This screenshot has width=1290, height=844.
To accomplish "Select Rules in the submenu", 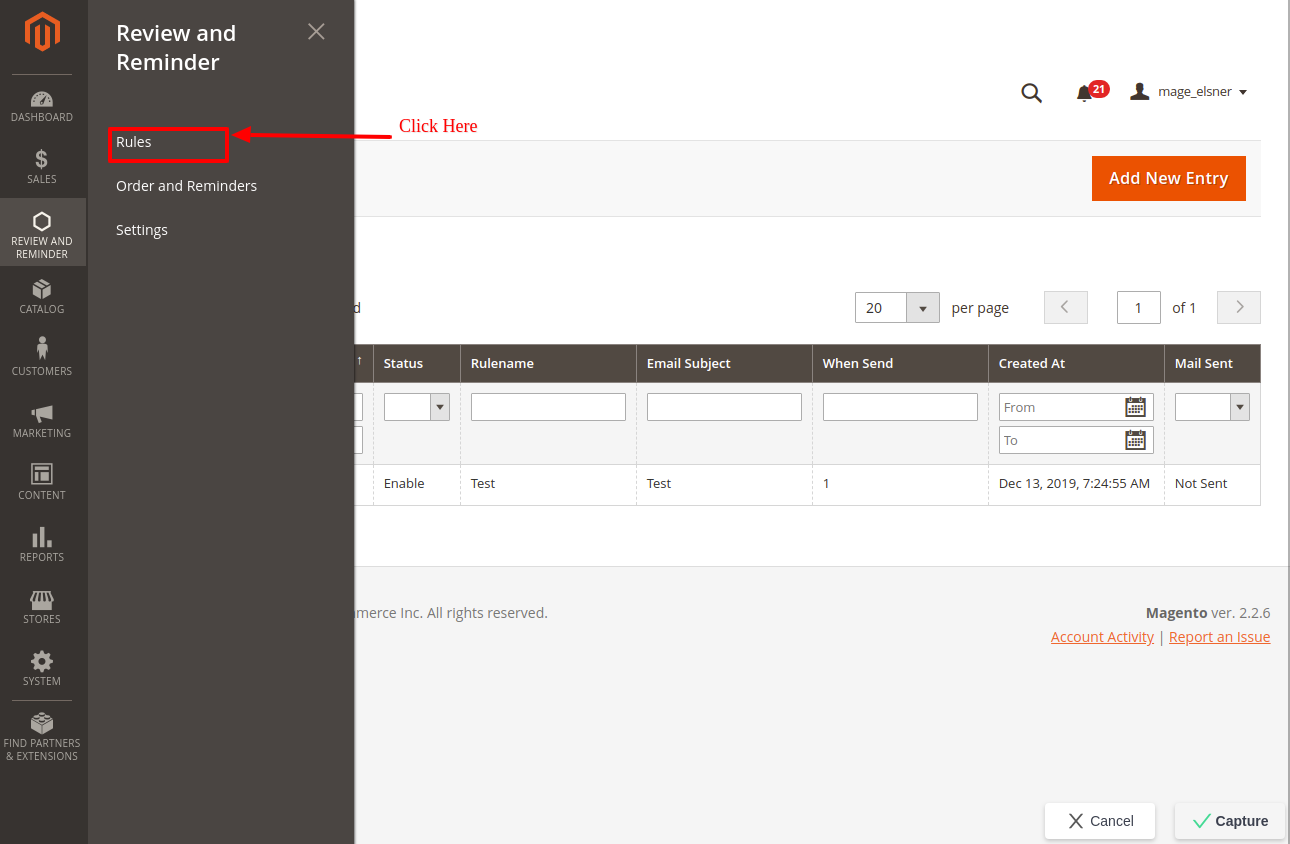I will 134,143.
